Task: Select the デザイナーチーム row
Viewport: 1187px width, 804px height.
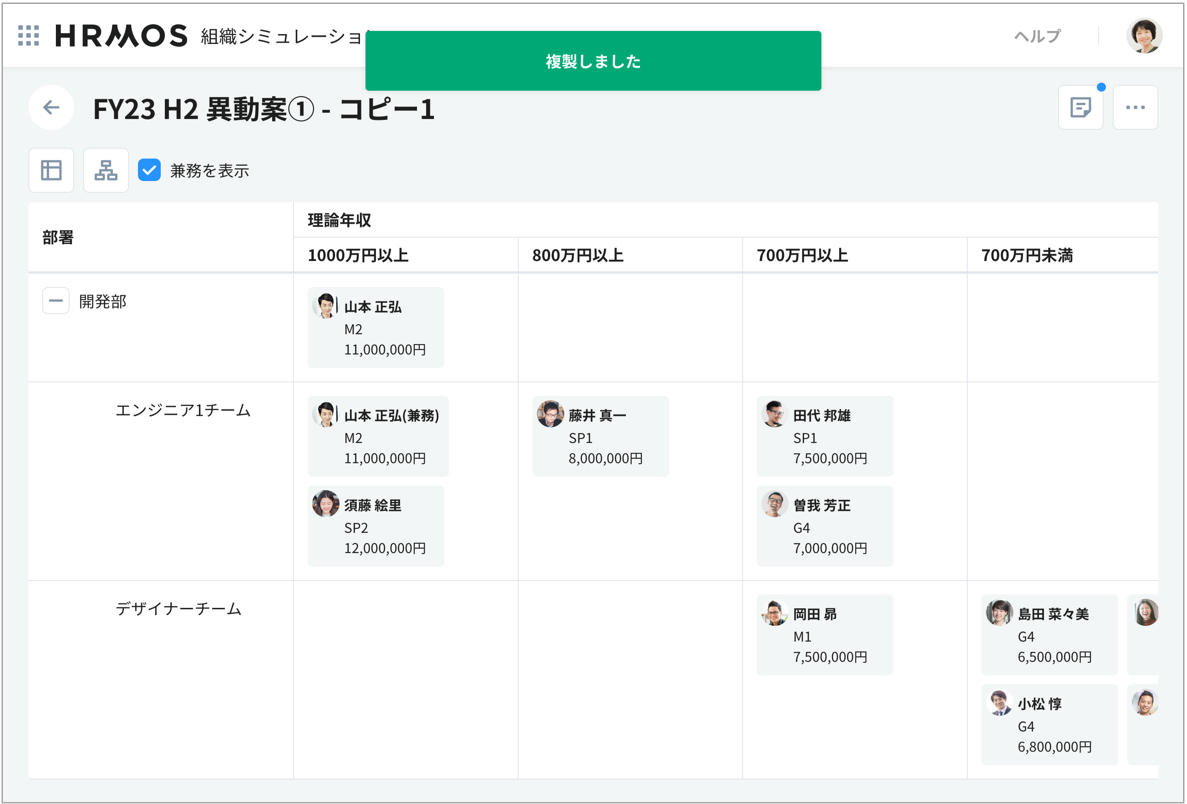Action: 179,608
